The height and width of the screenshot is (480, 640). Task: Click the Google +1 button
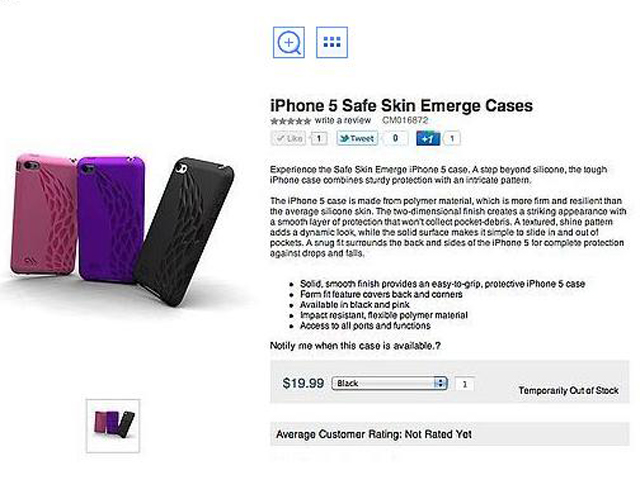[x=428, y=139]
